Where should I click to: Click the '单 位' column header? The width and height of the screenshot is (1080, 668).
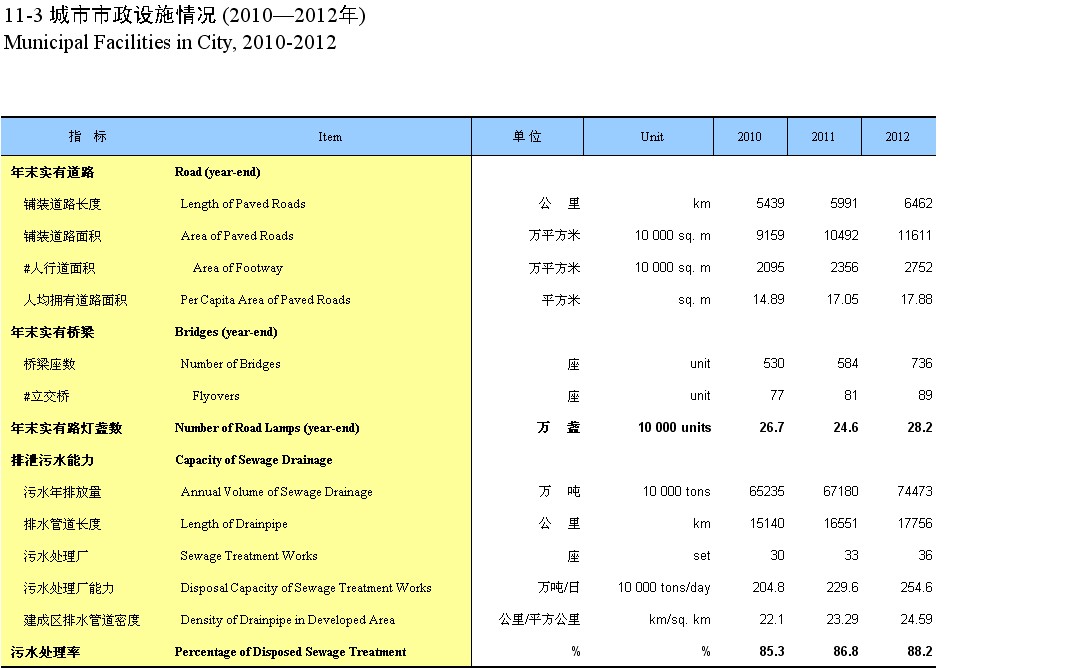click(527, 136)
